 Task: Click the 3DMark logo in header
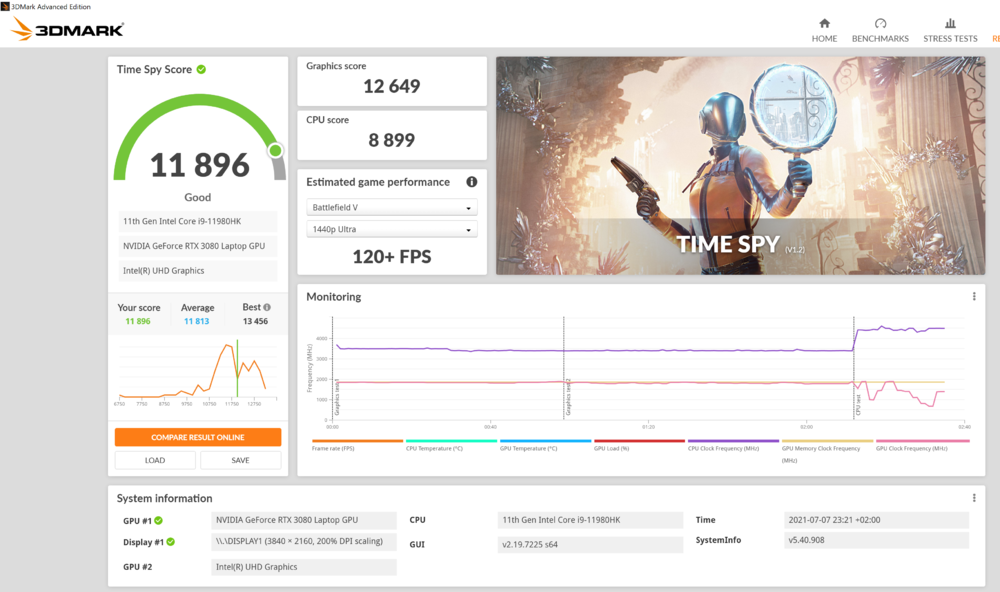click(68, 29)
